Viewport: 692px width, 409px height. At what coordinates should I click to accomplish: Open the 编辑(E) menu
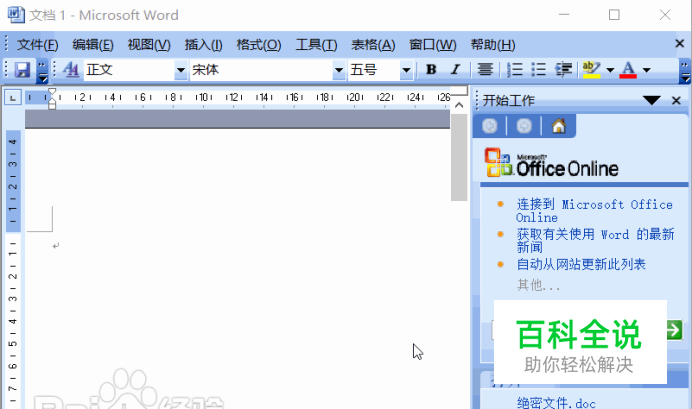tap(93, 45)
